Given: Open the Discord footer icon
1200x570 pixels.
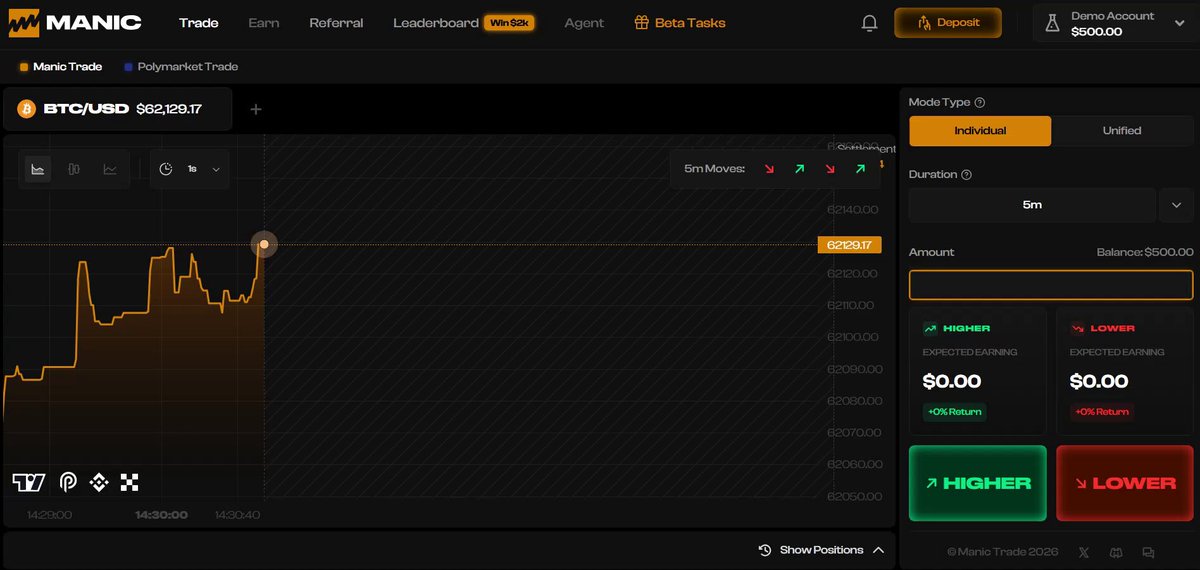Looking at the screenshot, I should tap(1116, 551).
